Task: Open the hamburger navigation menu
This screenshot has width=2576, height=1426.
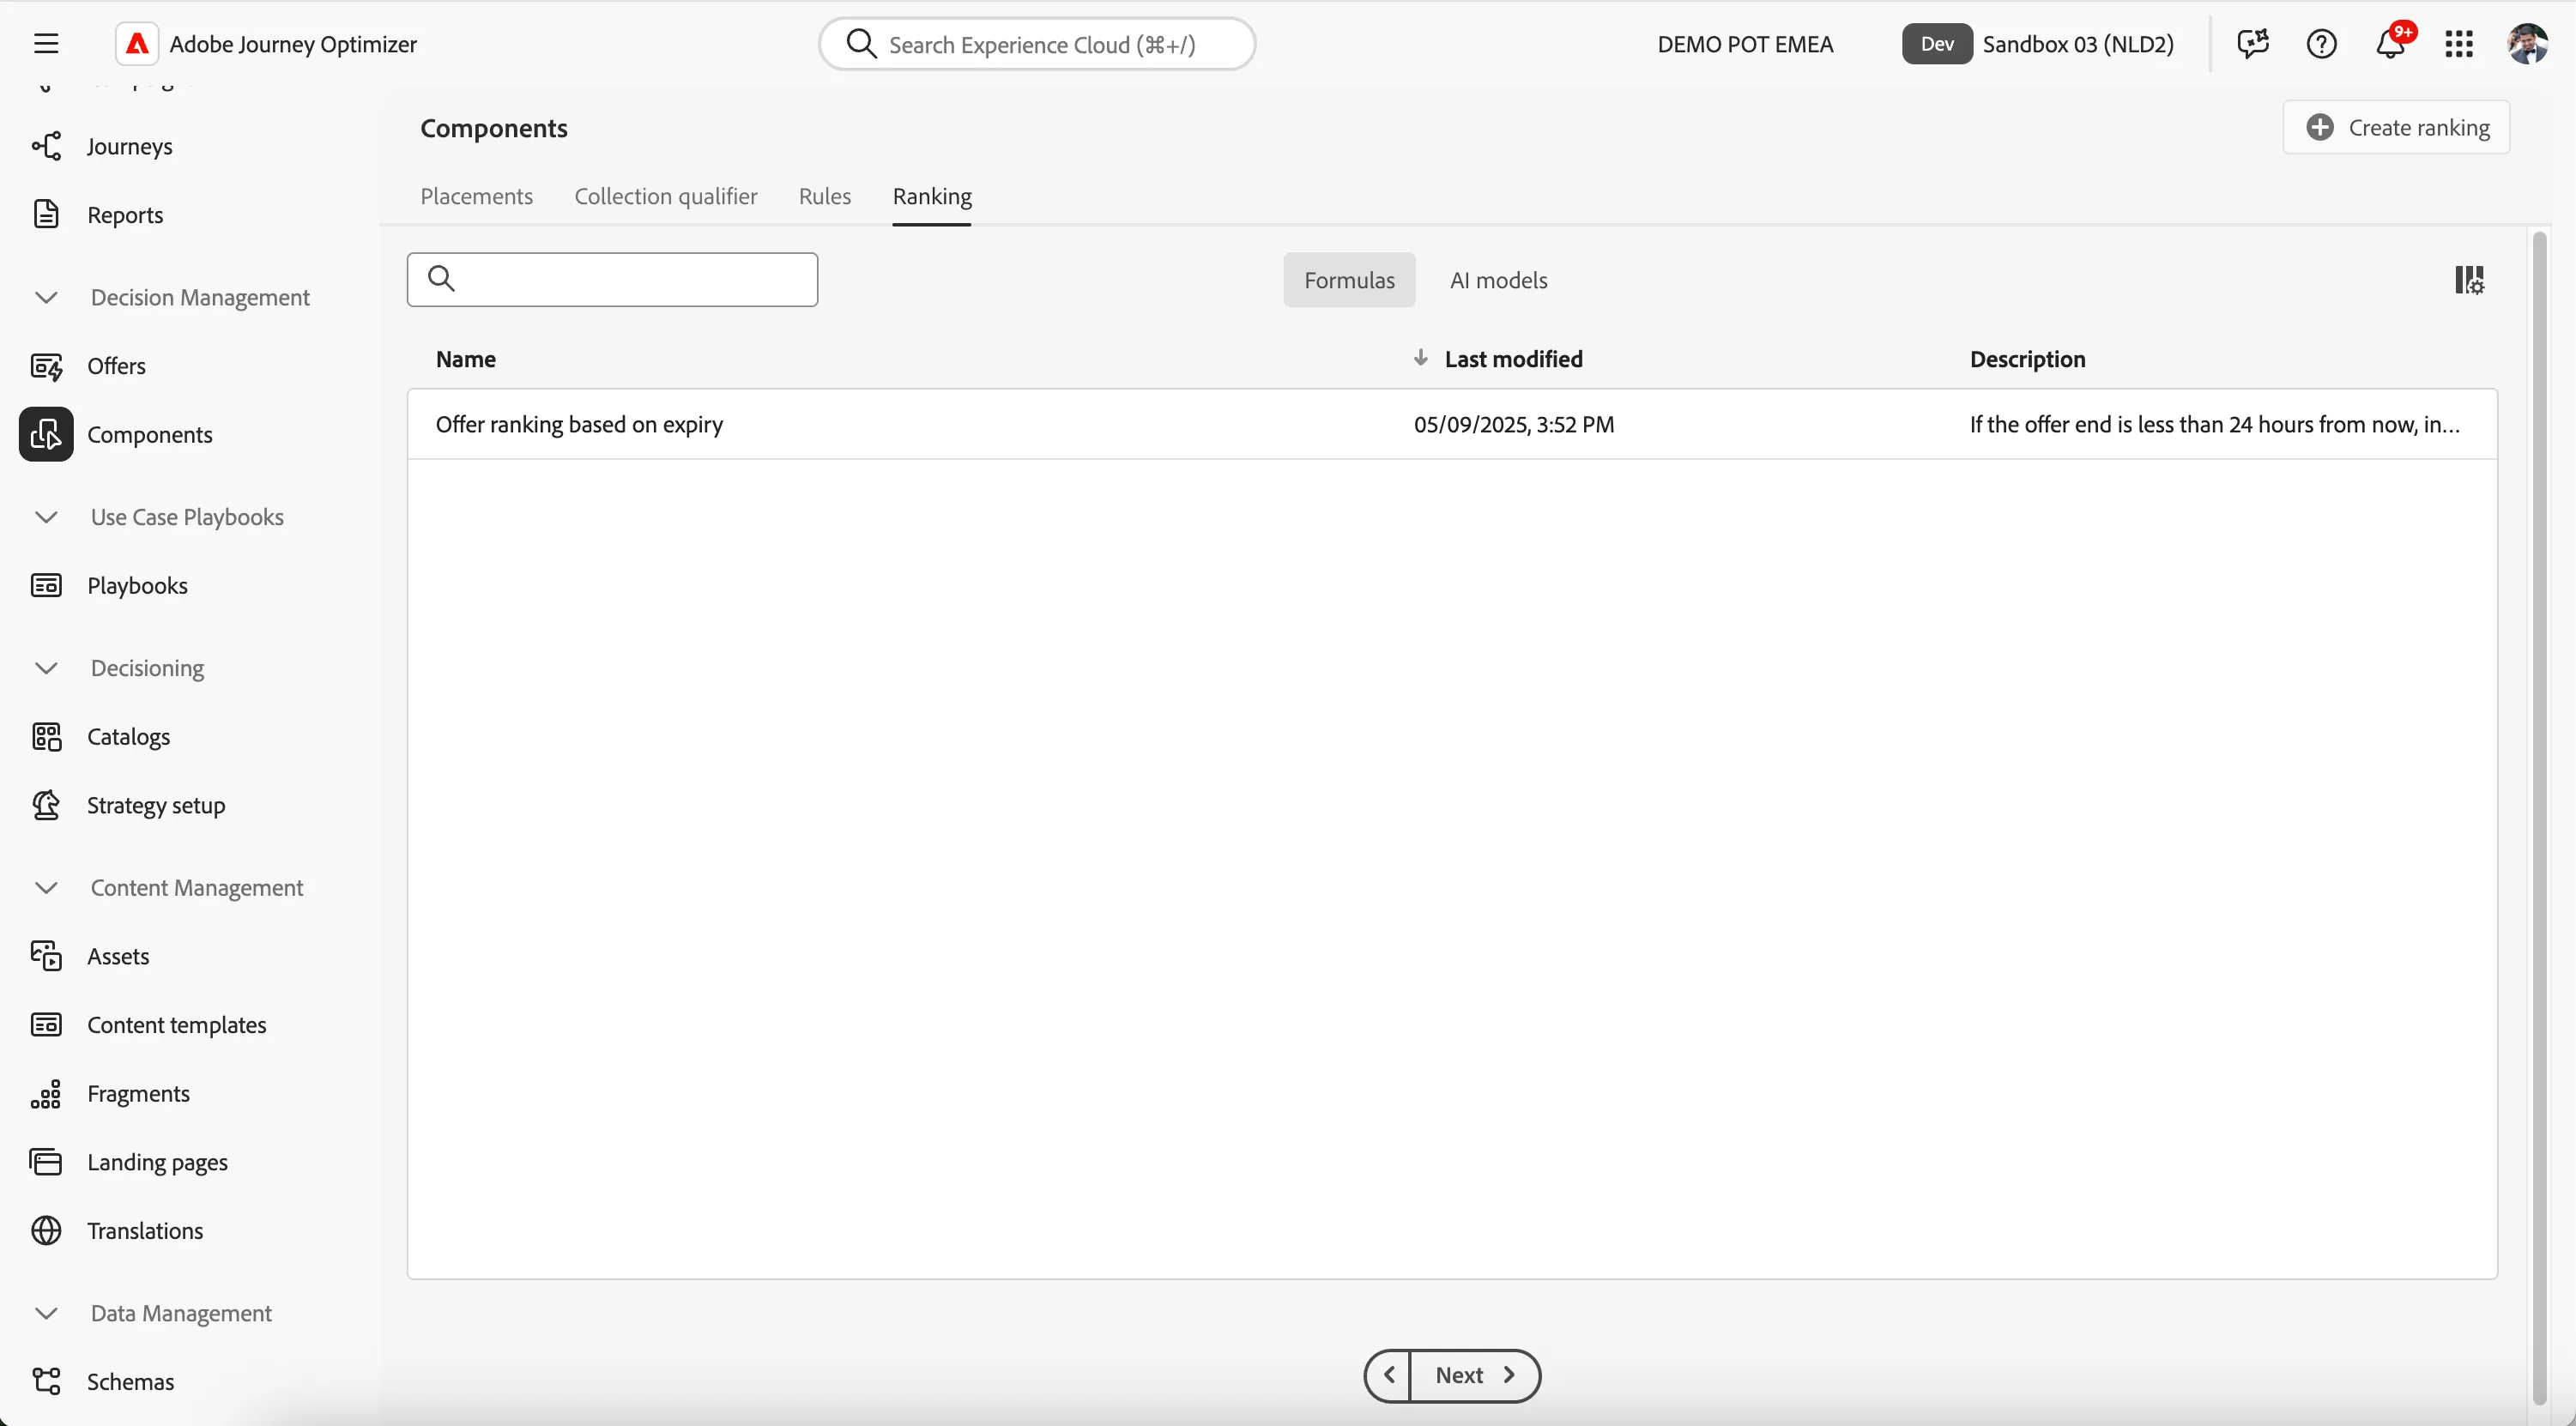Action: pos(46,44)
